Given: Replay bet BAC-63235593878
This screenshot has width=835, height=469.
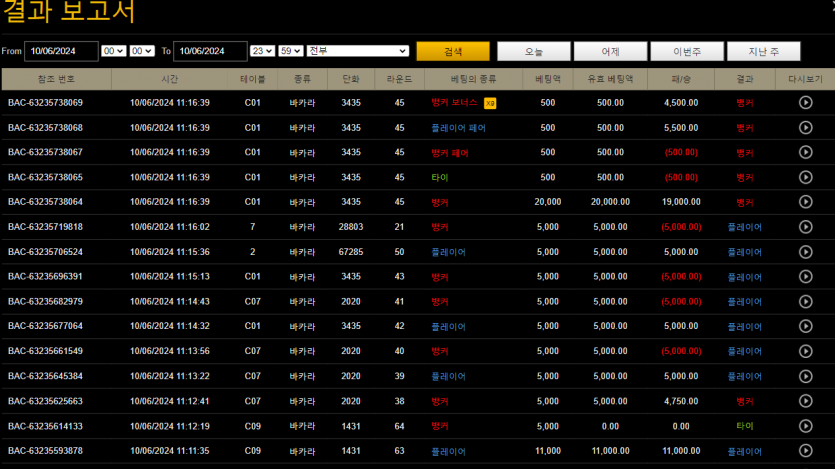Looking at the screenshot, I should (805, 450).
